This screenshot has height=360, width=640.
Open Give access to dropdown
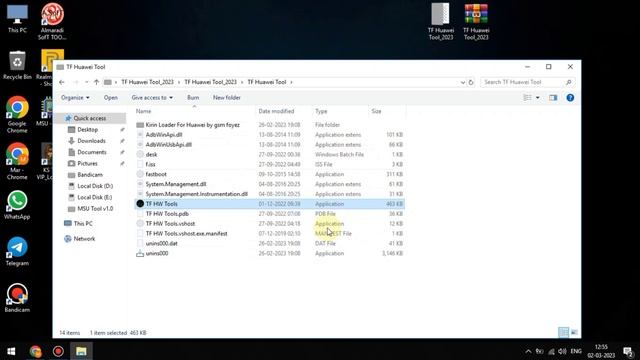[x=152, y=98]
